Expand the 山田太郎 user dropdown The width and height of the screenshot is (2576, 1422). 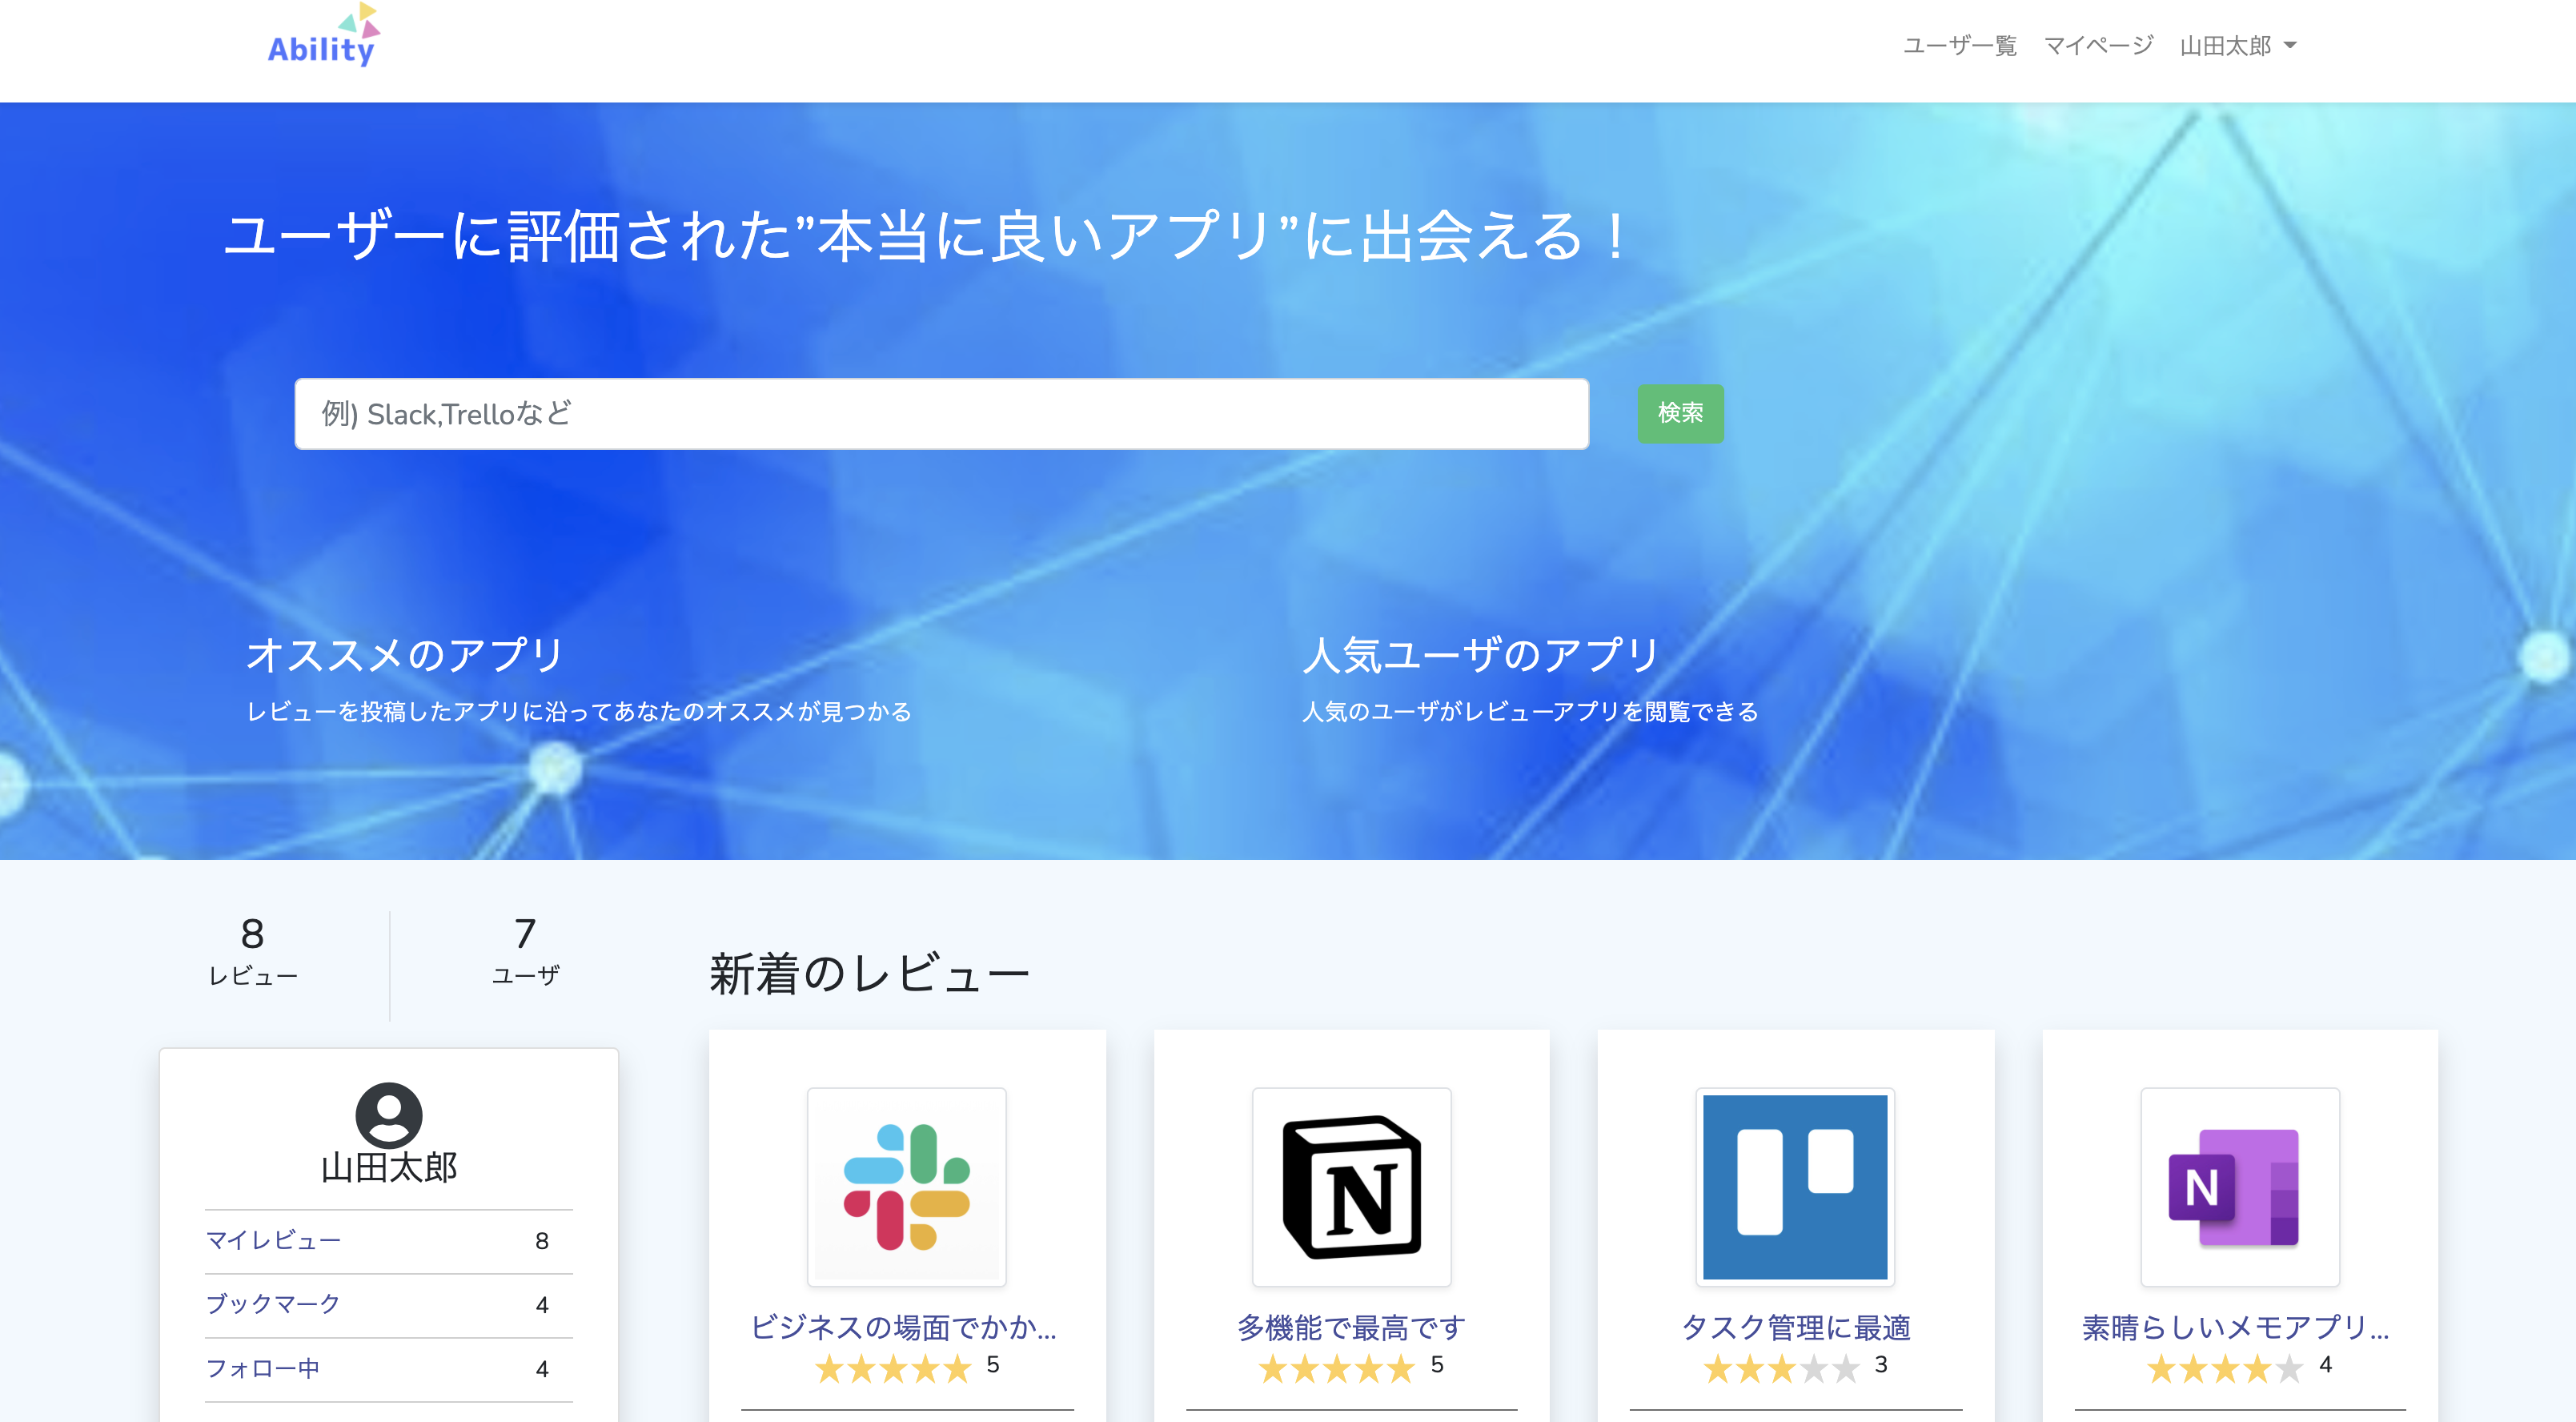pyautogui.click(x=2238, y=46)
